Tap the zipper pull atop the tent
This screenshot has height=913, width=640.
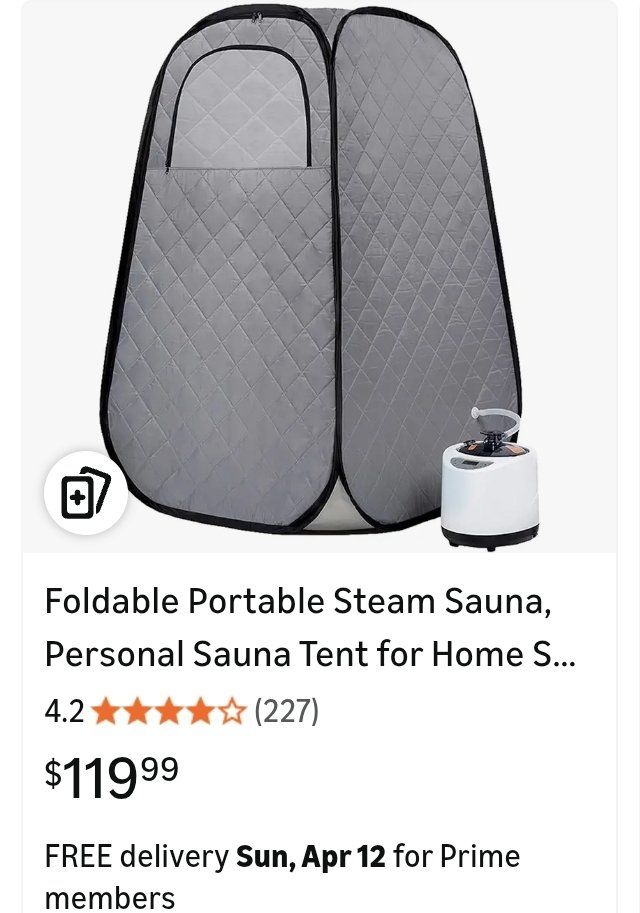(x=256, y=17)
